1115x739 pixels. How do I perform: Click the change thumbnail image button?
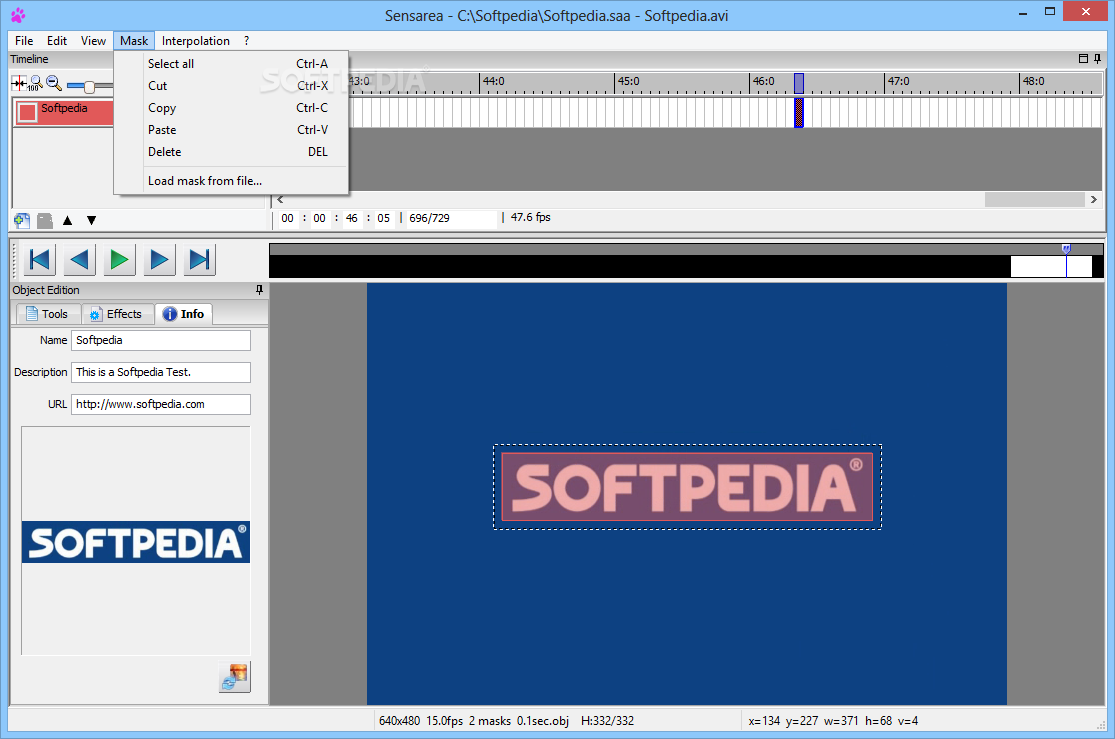pyautogui.click(x=235, y=676)
